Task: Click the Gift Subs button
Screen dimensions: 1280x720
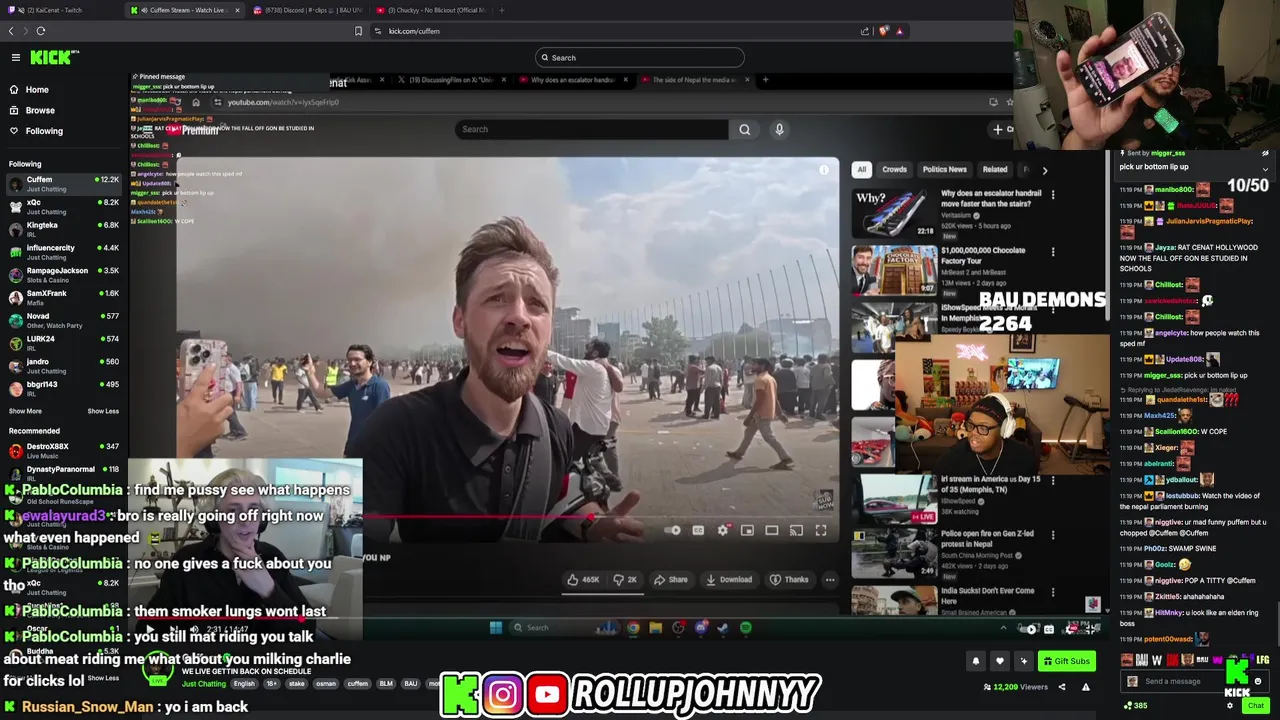Action: point(1066,661)
